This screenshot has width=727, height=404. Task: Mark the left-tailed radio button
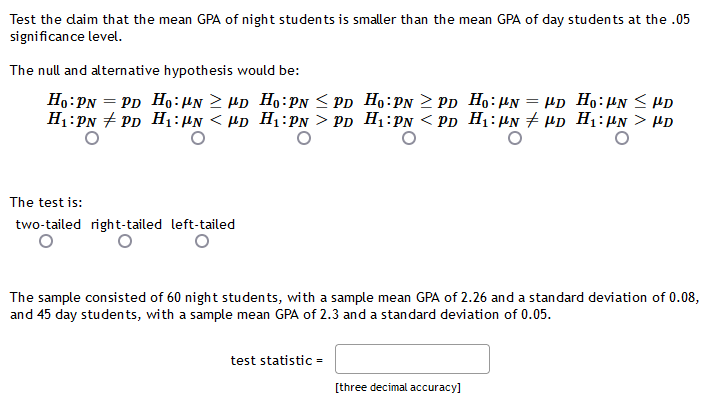coord(202,242)
